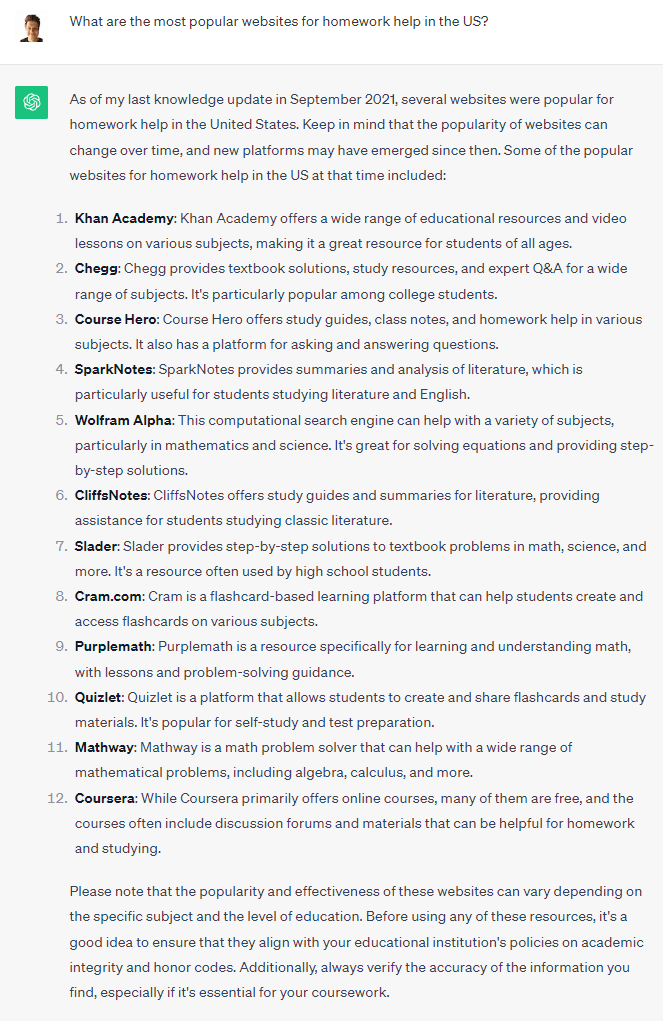663x1021 pixels.
Task: Click the bold Khan Academy heading
Action: (x=124, y=218)
